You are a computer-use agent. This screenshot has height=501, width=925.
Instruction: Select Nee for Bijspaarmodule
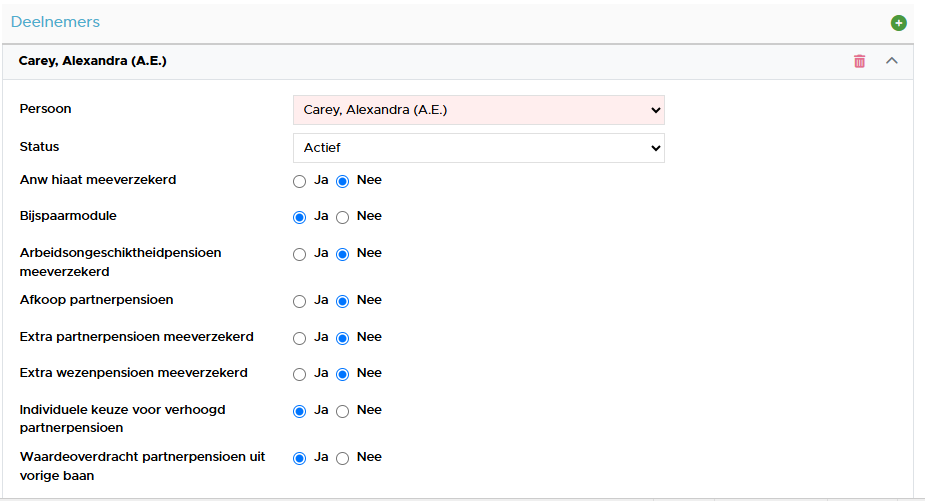[x=343, y=217]
